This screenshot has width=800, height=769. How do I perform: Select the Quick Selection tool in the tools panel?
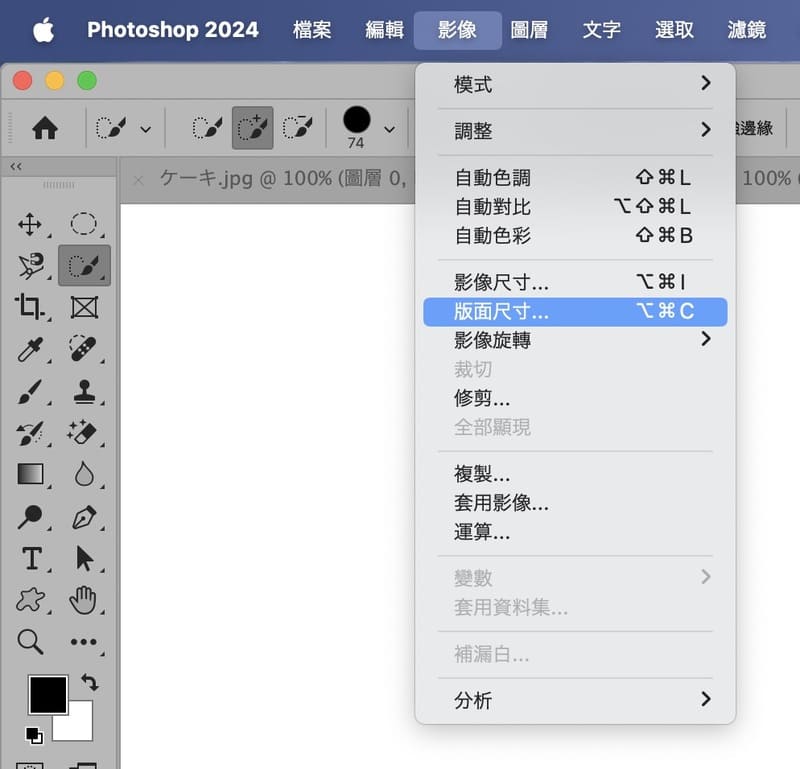pyautogui.click(x=84, y=265)
